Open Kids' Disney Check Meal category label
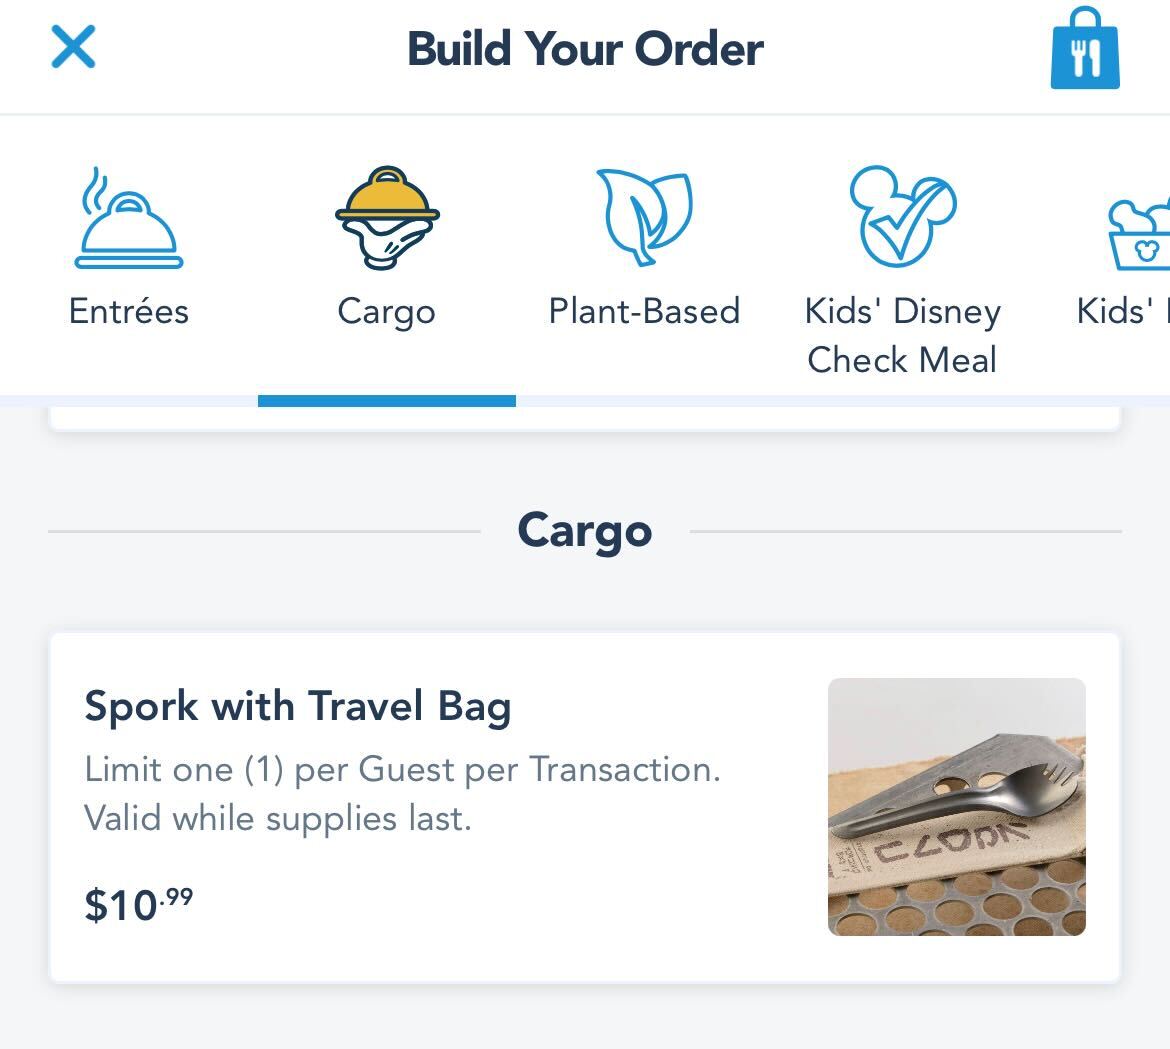1170x1049 pixels. (x=902, y=335)
